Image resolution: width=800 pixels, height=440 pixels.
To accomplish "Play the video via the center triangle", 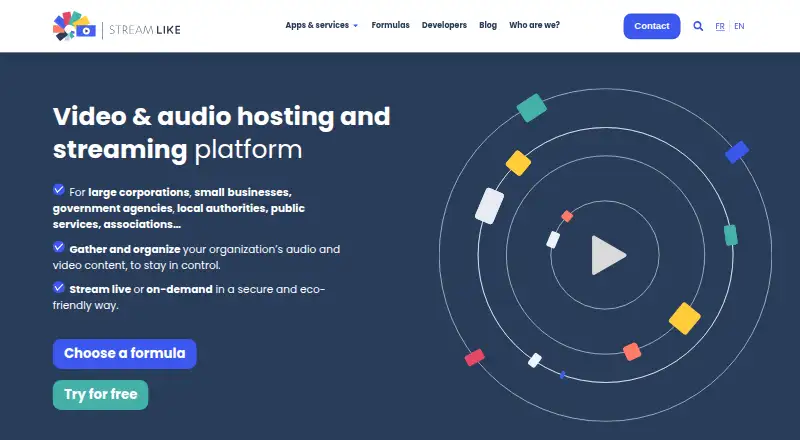I will (x=608, y=255).
